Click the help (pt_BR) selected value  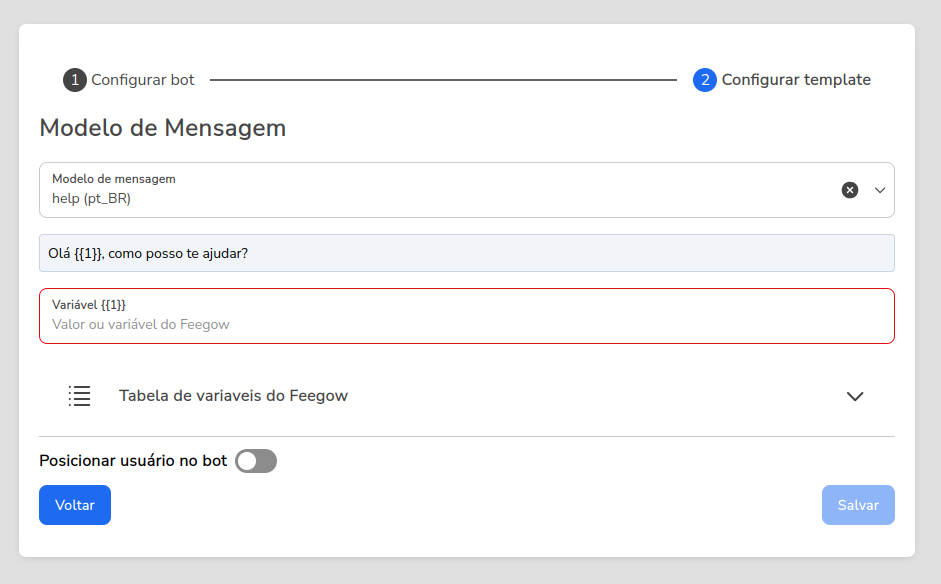coord(91,199)
